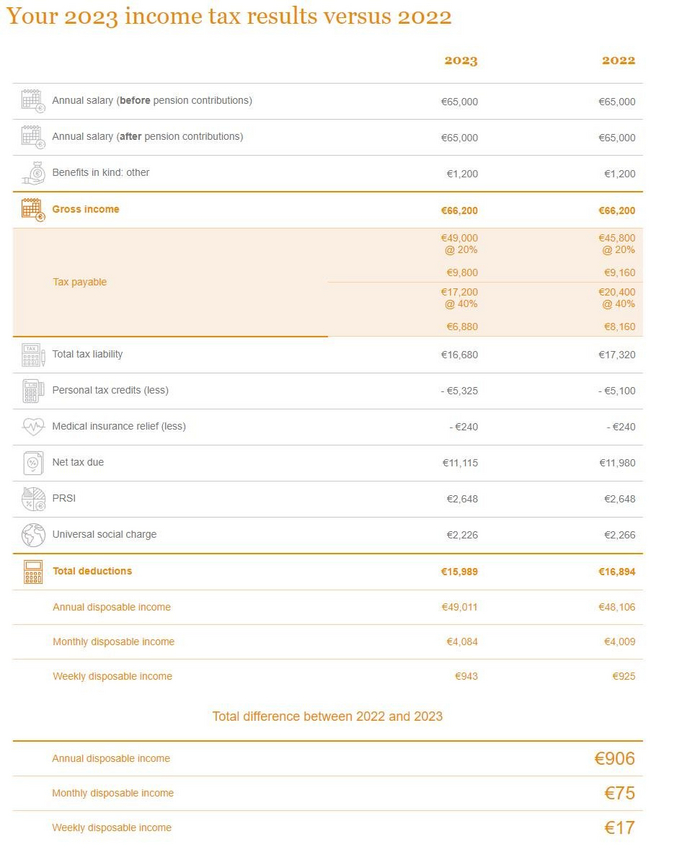Click the money bag Benefits in kind icon
The image size is (700, 852).
(32, 173)
